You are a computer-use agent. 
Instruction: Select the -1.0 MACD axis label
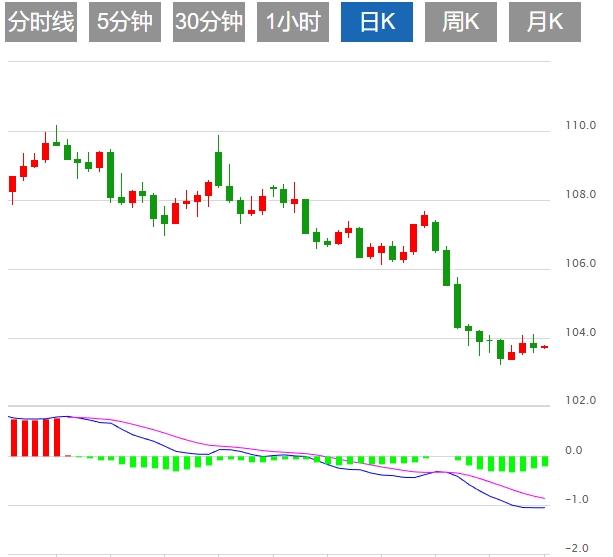click(577, 500)
